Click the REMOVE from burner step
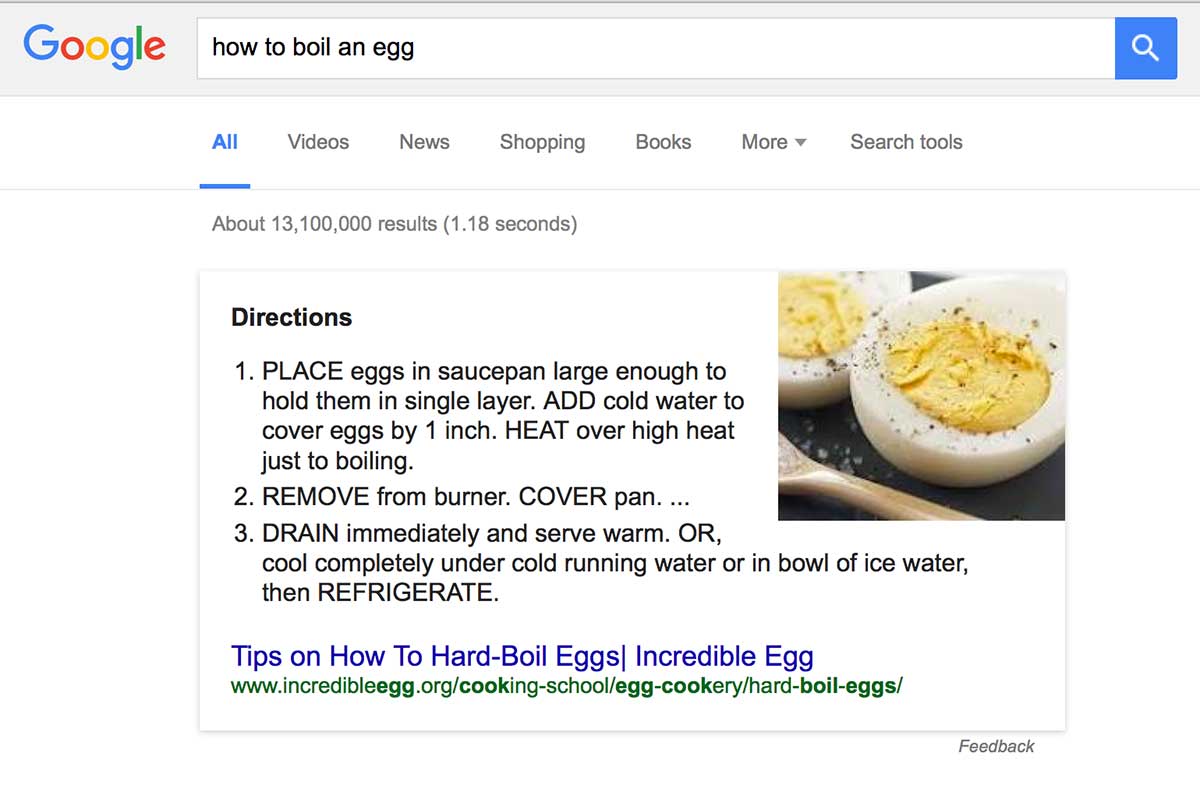This screenshot has height=785, width=1200. 476,497
